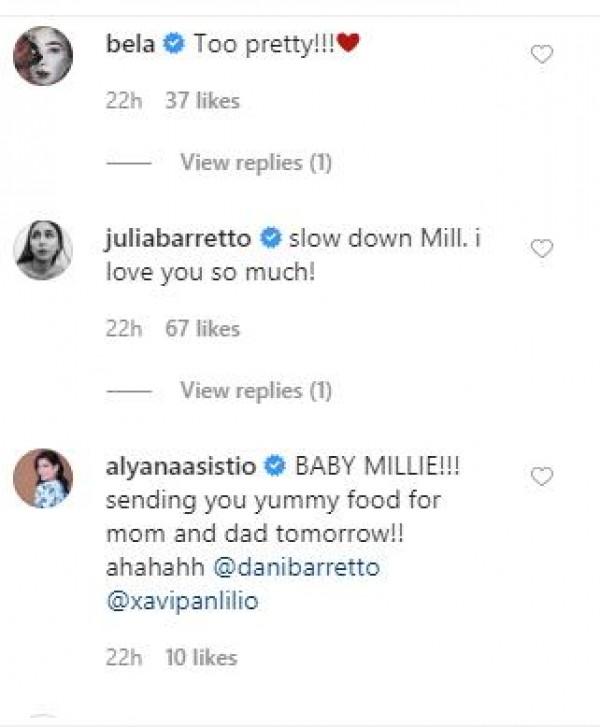The width and height of the screenshot is (600, 727).
Task: See the 10 likes on alyanaasistio's comment
Action: click(203, 657)
